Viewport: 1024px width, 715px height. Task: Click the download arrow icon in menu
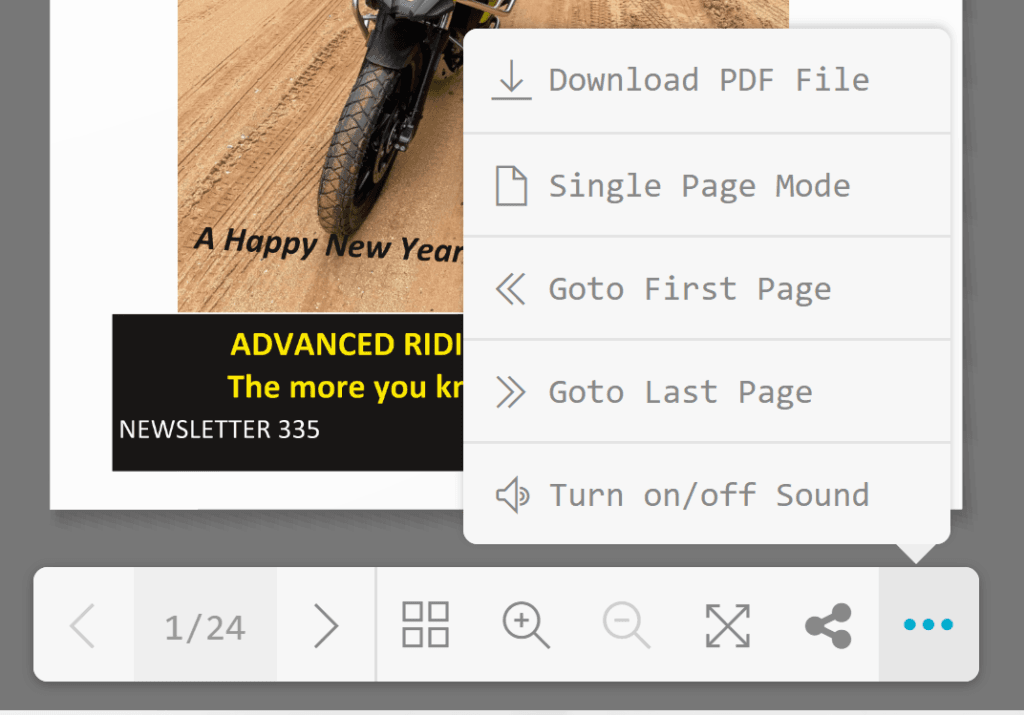[511, 80]
